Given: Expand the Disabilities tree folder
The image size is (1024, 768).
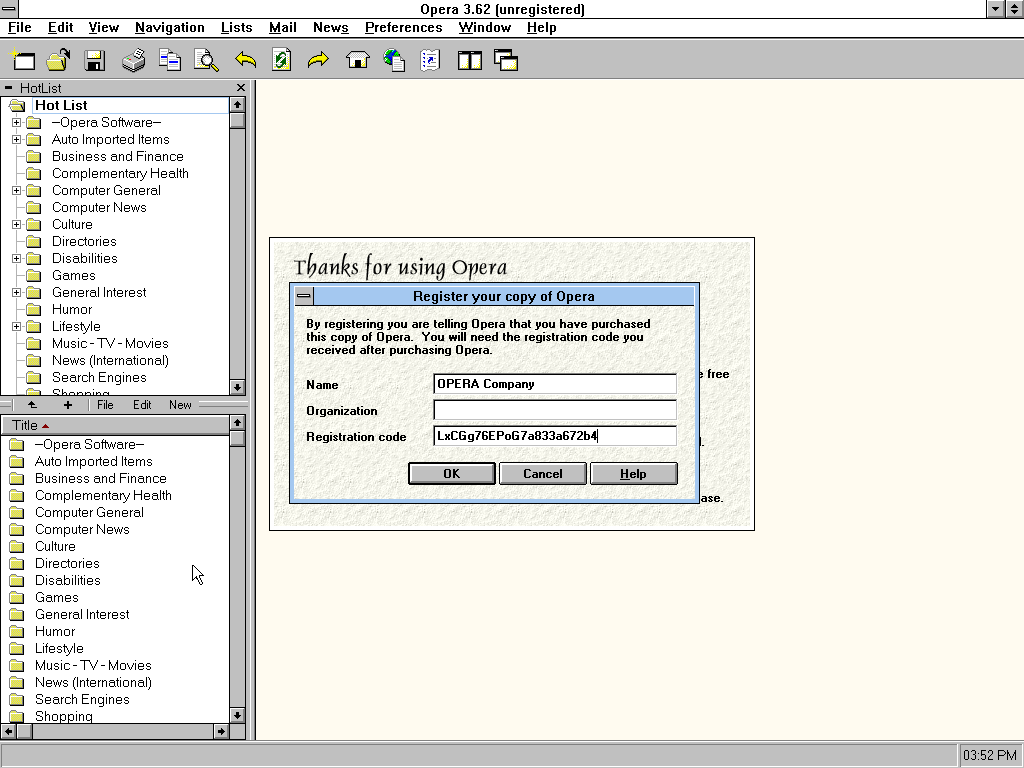Looking at the screenshot, I should [16, 259].
